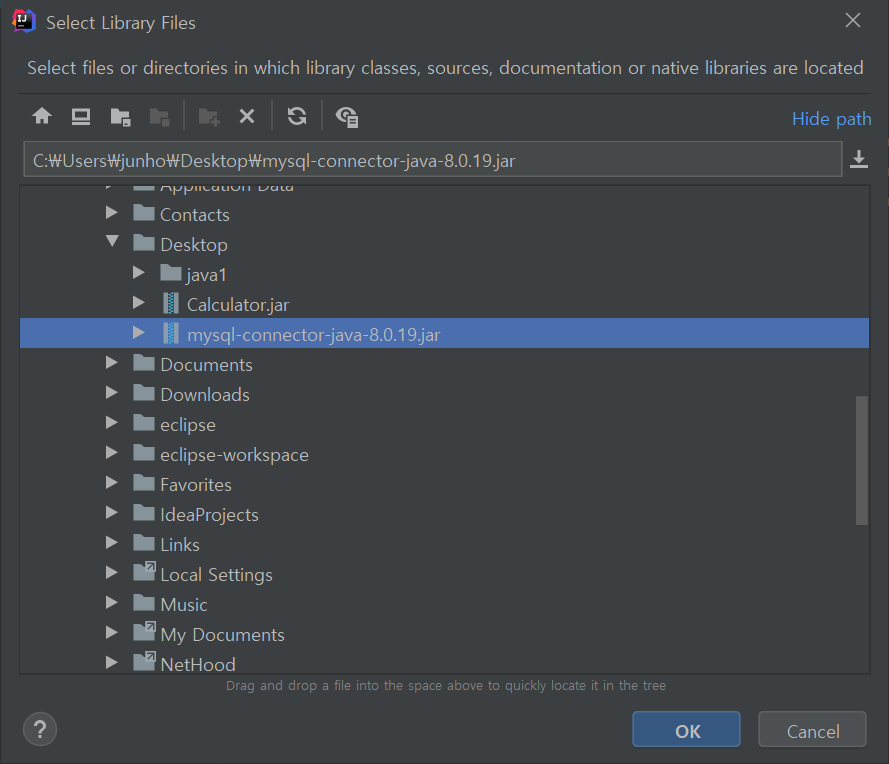This screenshot has height=764, width=889.
Task: Expand the My Documents folder arrow
Action: pos(112,633)
